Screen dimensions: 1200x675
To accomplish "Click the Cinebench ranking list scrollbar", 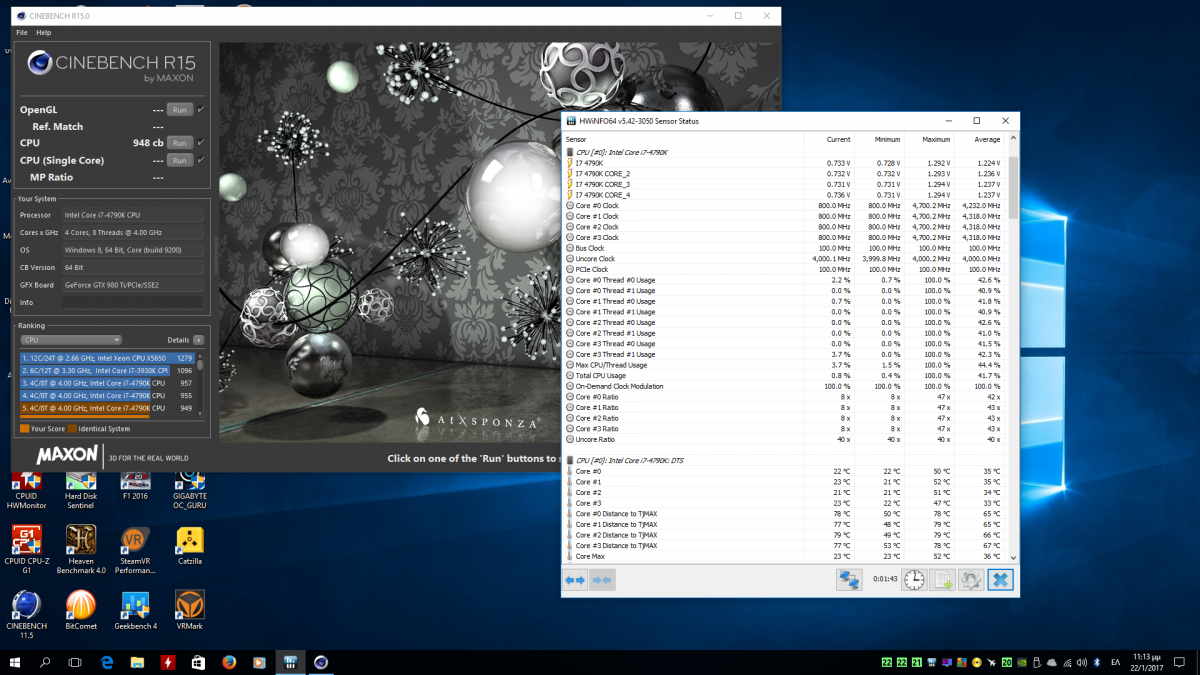I will click(x=200, y=383).
